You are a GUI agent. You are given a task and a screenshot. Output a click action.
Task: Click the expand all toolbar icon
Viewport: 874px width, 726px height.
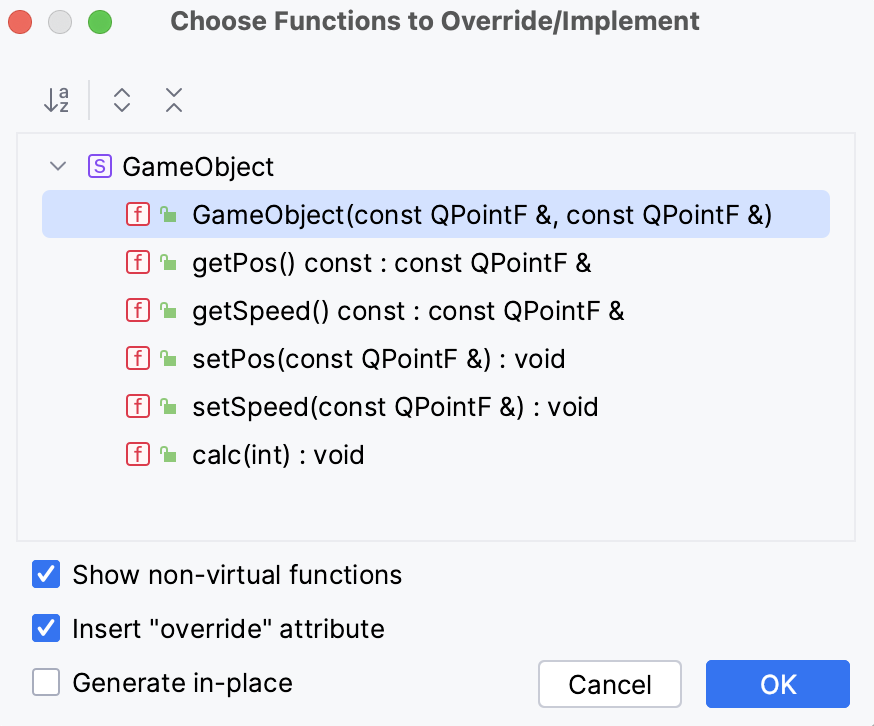(121, 100)
